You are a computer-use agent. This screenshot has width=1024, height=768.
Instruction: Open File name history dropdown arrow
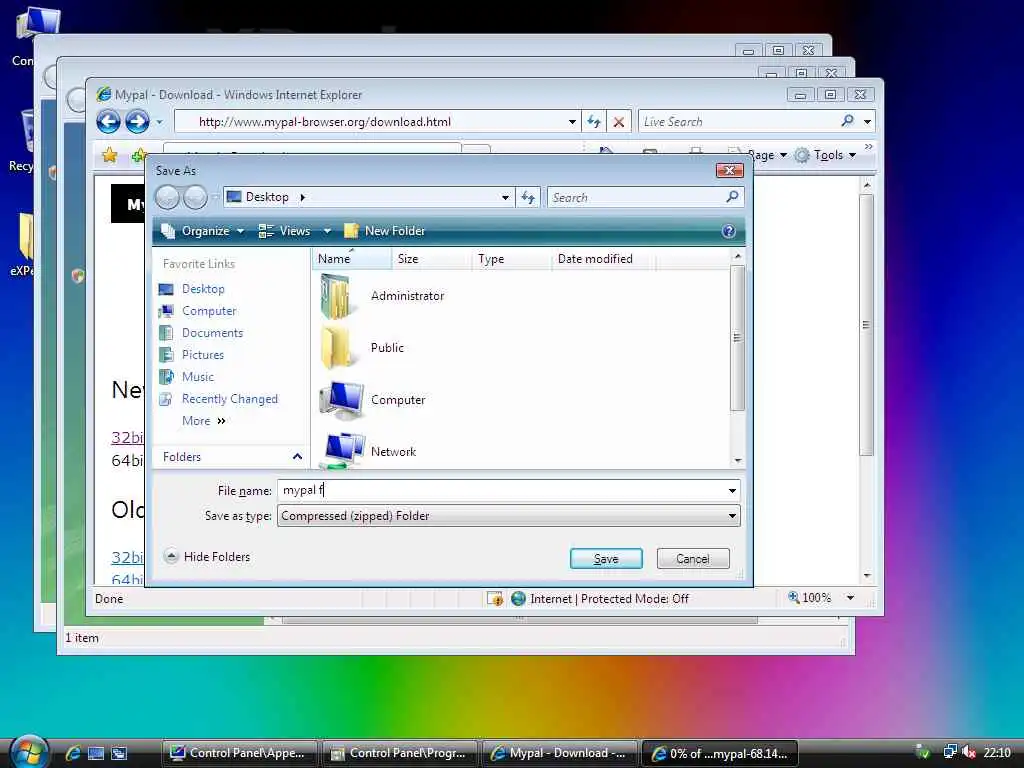point(732,490)
